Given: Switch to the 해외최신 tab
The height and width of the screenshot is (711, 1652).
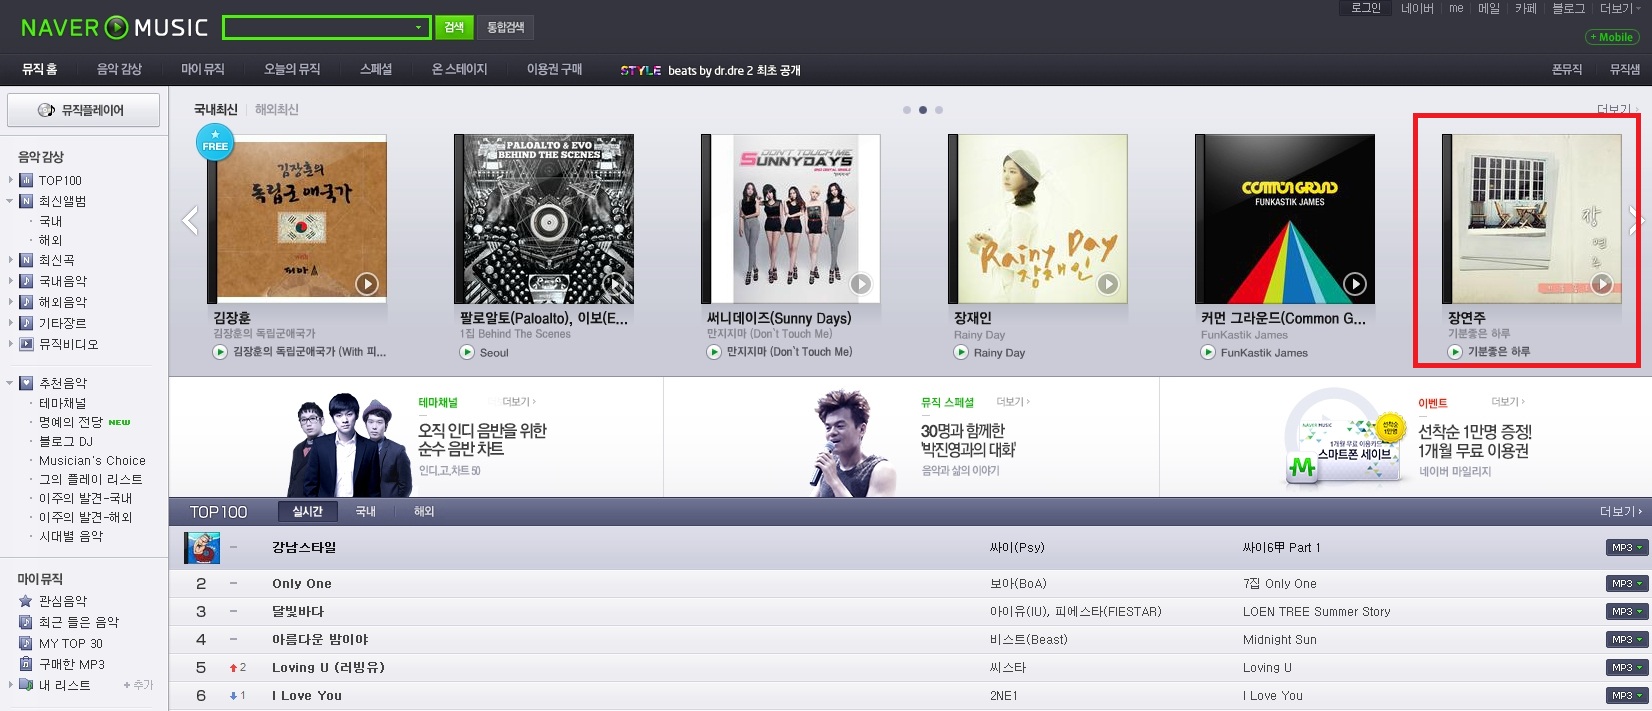Looking at the screenshot, I should 277,110.
